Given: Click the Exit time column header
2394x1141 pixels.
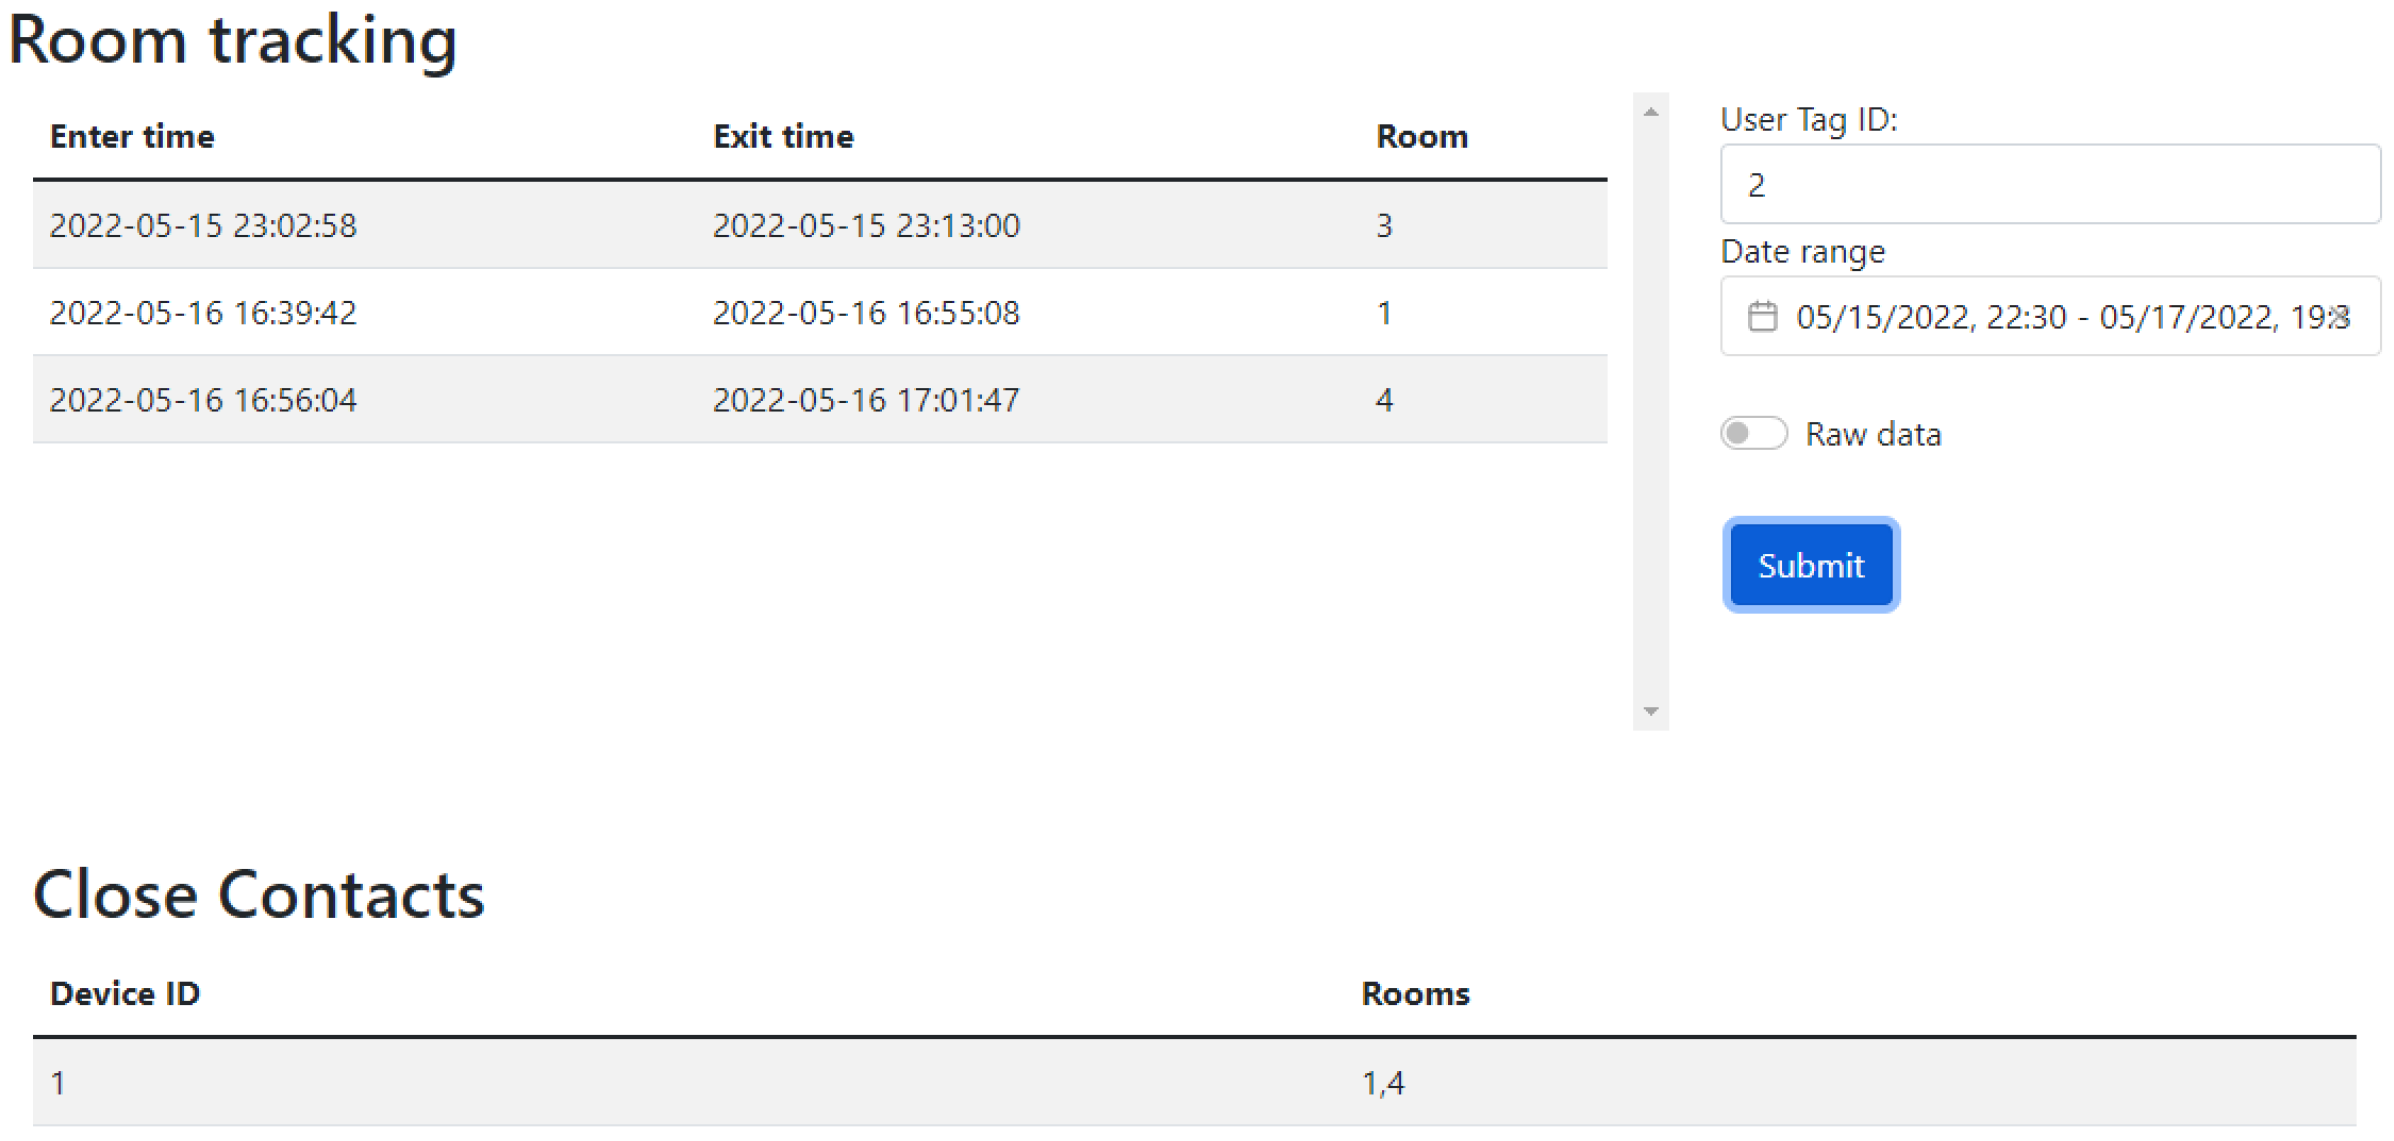Looking at the screenshot, I should 783,136.
